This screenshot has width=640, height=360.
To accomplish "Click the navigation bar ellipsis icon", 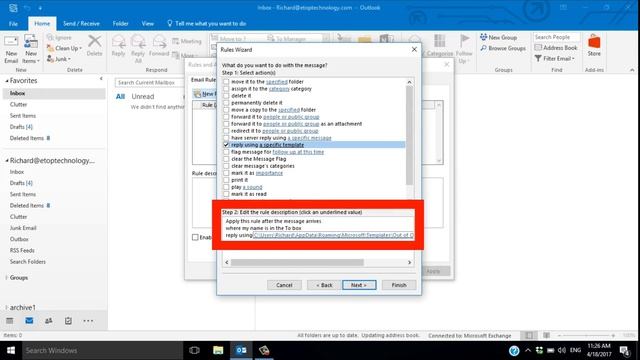I will [88, 321].
